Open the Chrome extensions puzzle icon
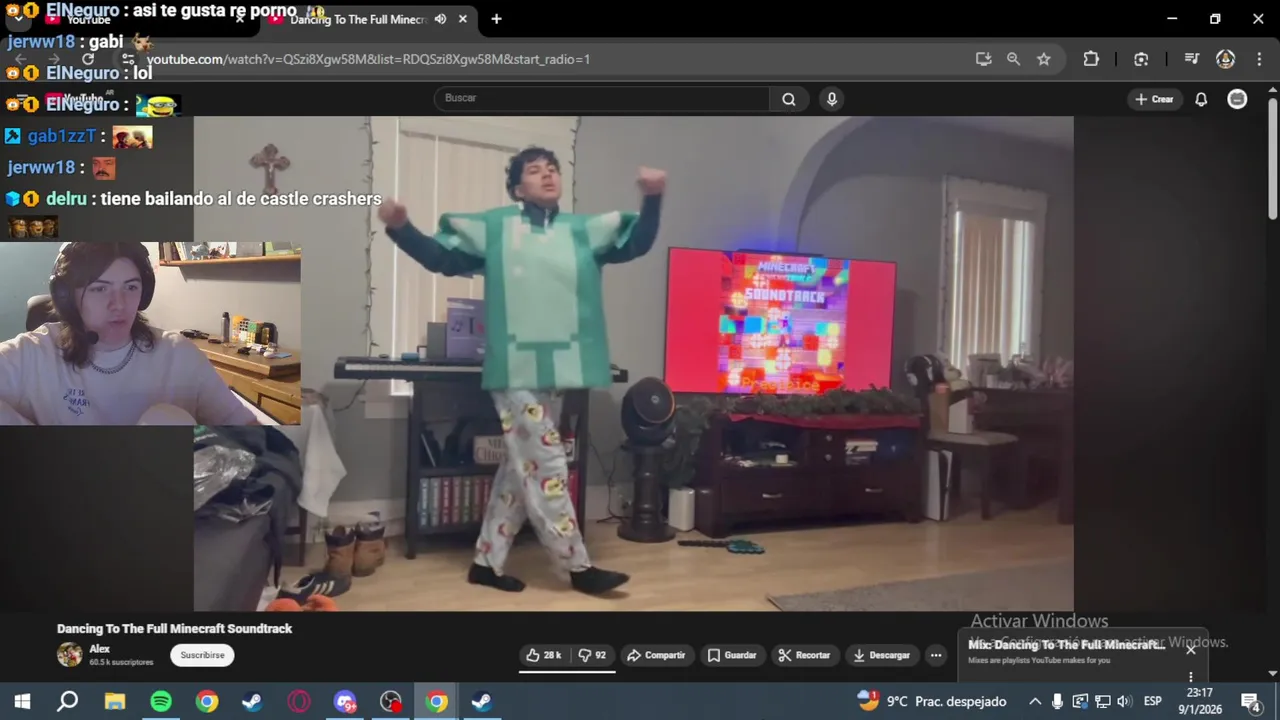Image resolution: width=1280 pixels, height=720 pixels. pyautogui.click(x=1091, y=59)
